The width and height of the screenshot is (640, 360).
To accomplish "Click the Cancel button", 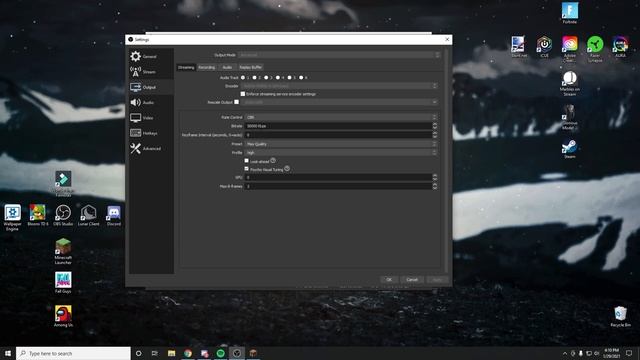I will (x=412, y=280).
